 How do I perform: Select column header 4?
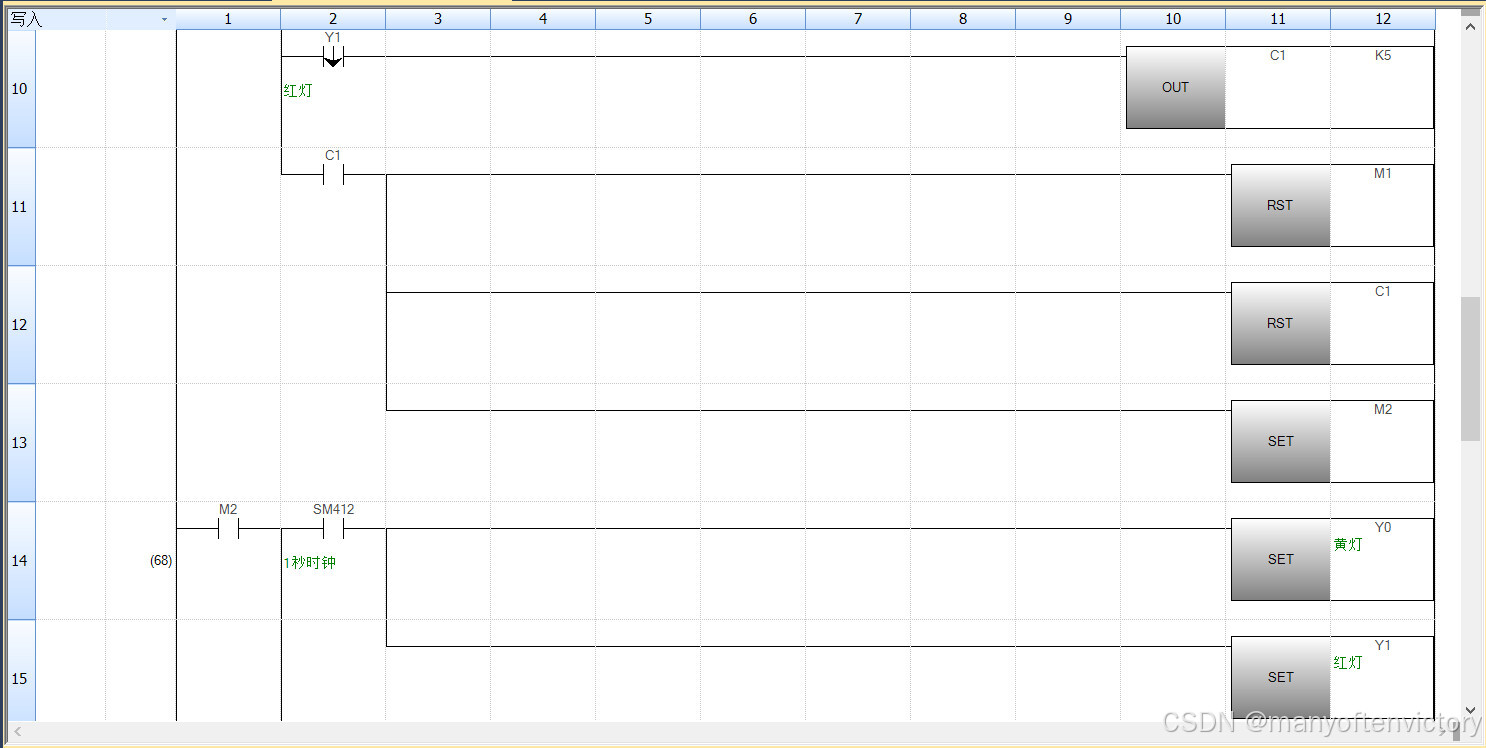point(543,19)
